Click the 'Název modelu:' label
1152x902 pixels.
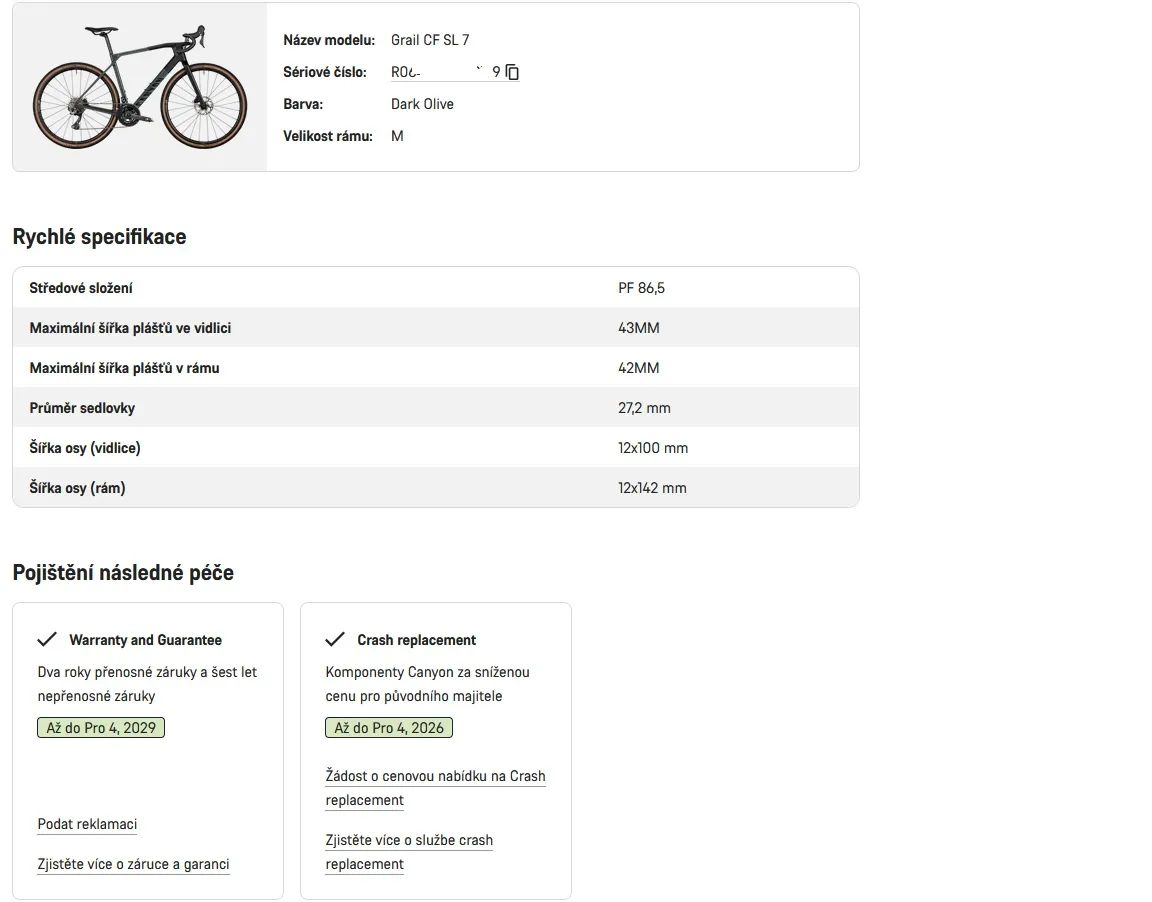(x=329, y=40)
